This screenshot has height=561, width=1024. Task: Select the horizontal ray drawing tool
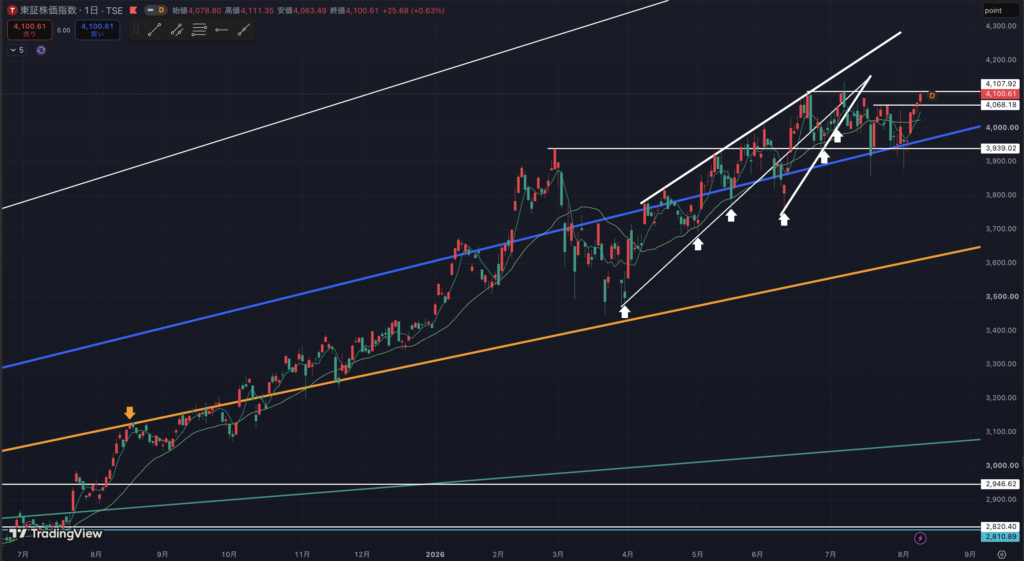click(221, 29)
